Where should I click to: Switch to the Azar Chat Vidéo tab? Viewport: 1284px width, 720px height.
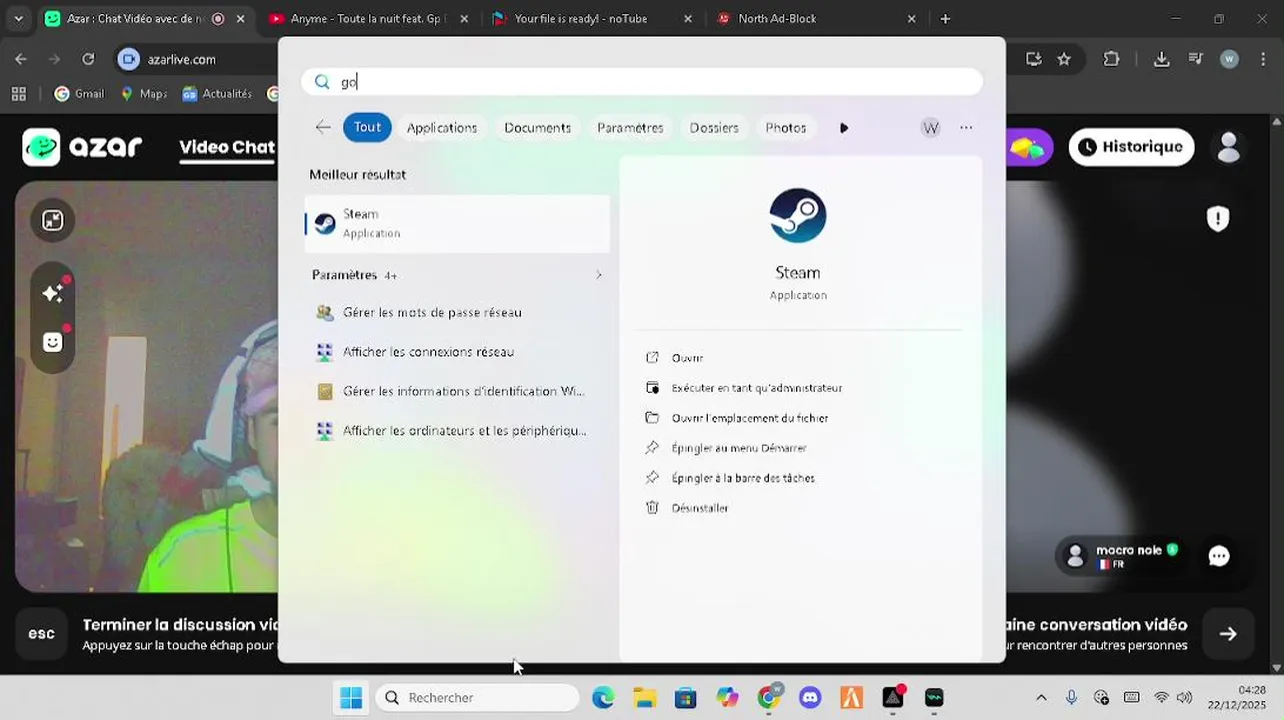tap(135, 19)
